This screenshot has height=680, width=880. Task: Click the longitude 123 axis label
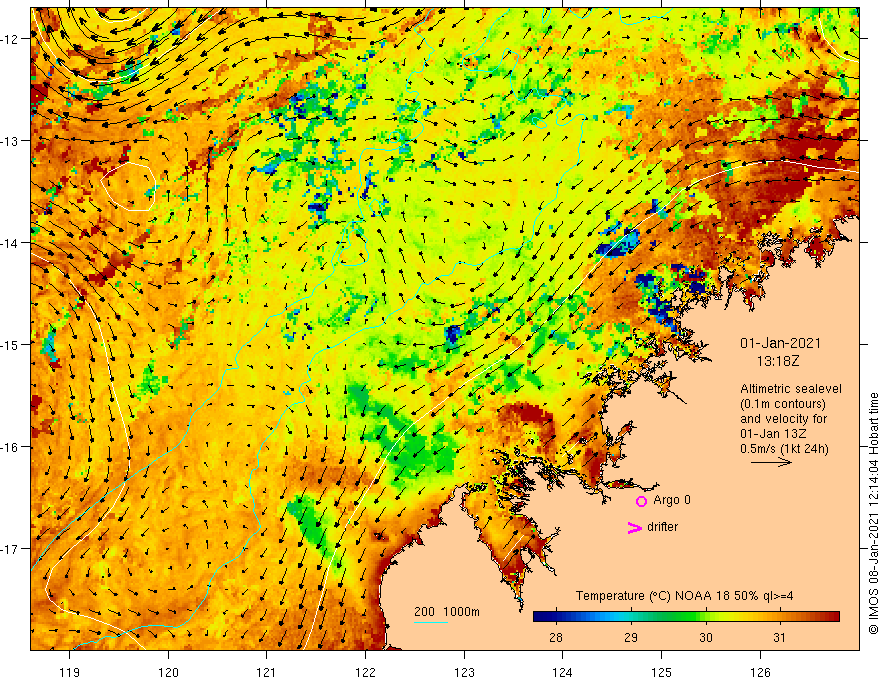tap(464, 672)
